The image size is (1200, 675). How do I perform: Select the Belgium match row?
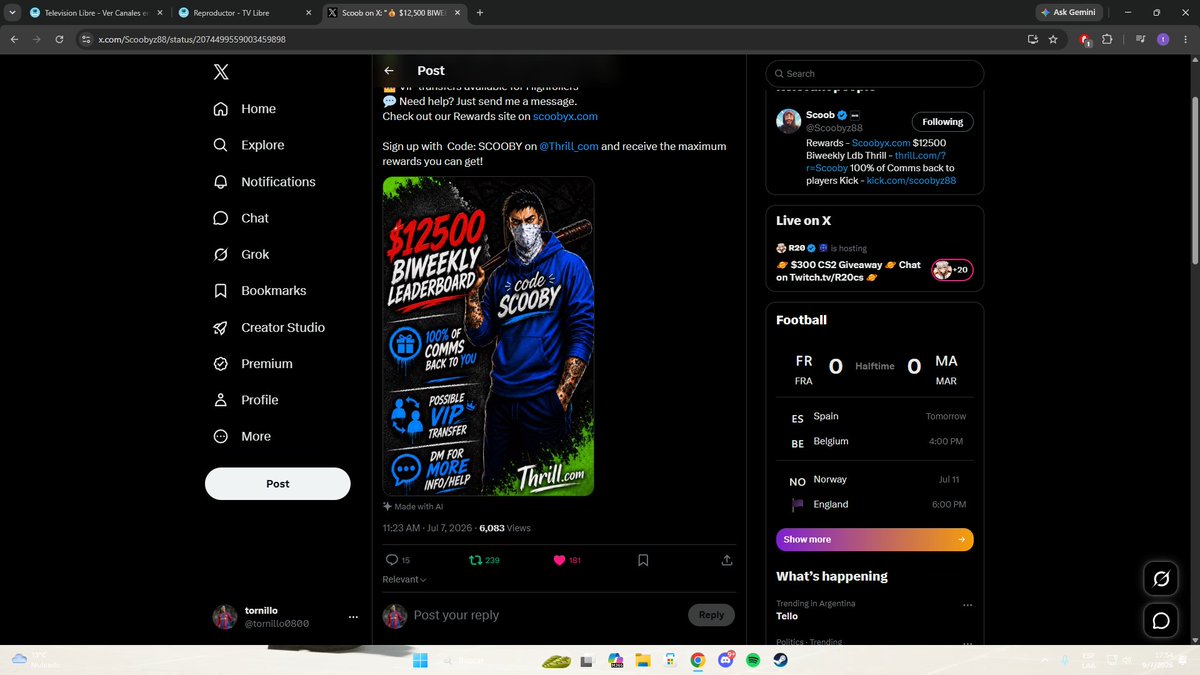(875, 442)
